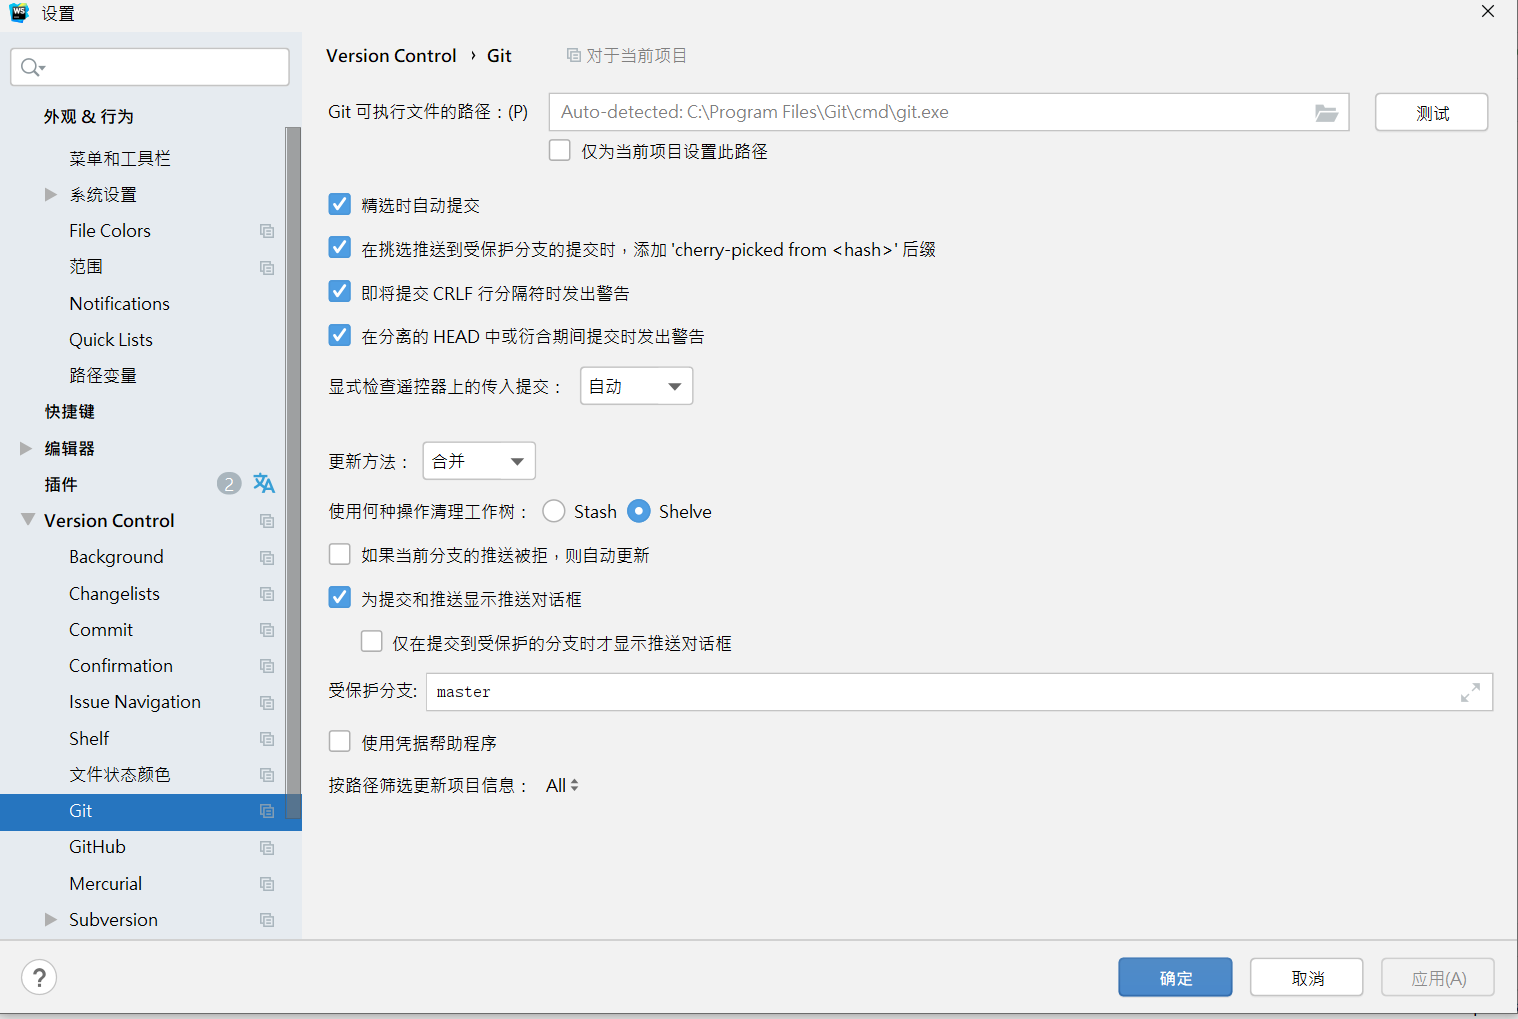Click the project-level icon beside 文件状态颜色
The image size is (1518, 1019).
pos(267,775)
